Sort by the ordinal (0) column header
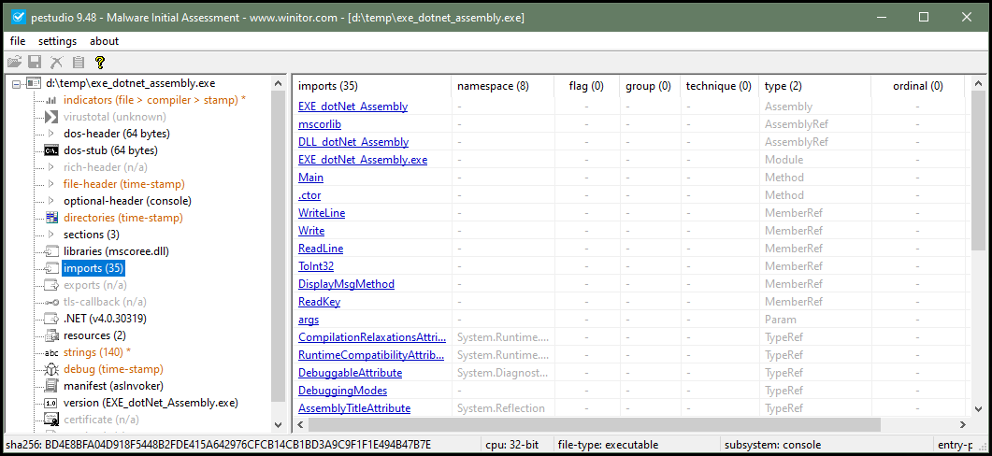 917,87
